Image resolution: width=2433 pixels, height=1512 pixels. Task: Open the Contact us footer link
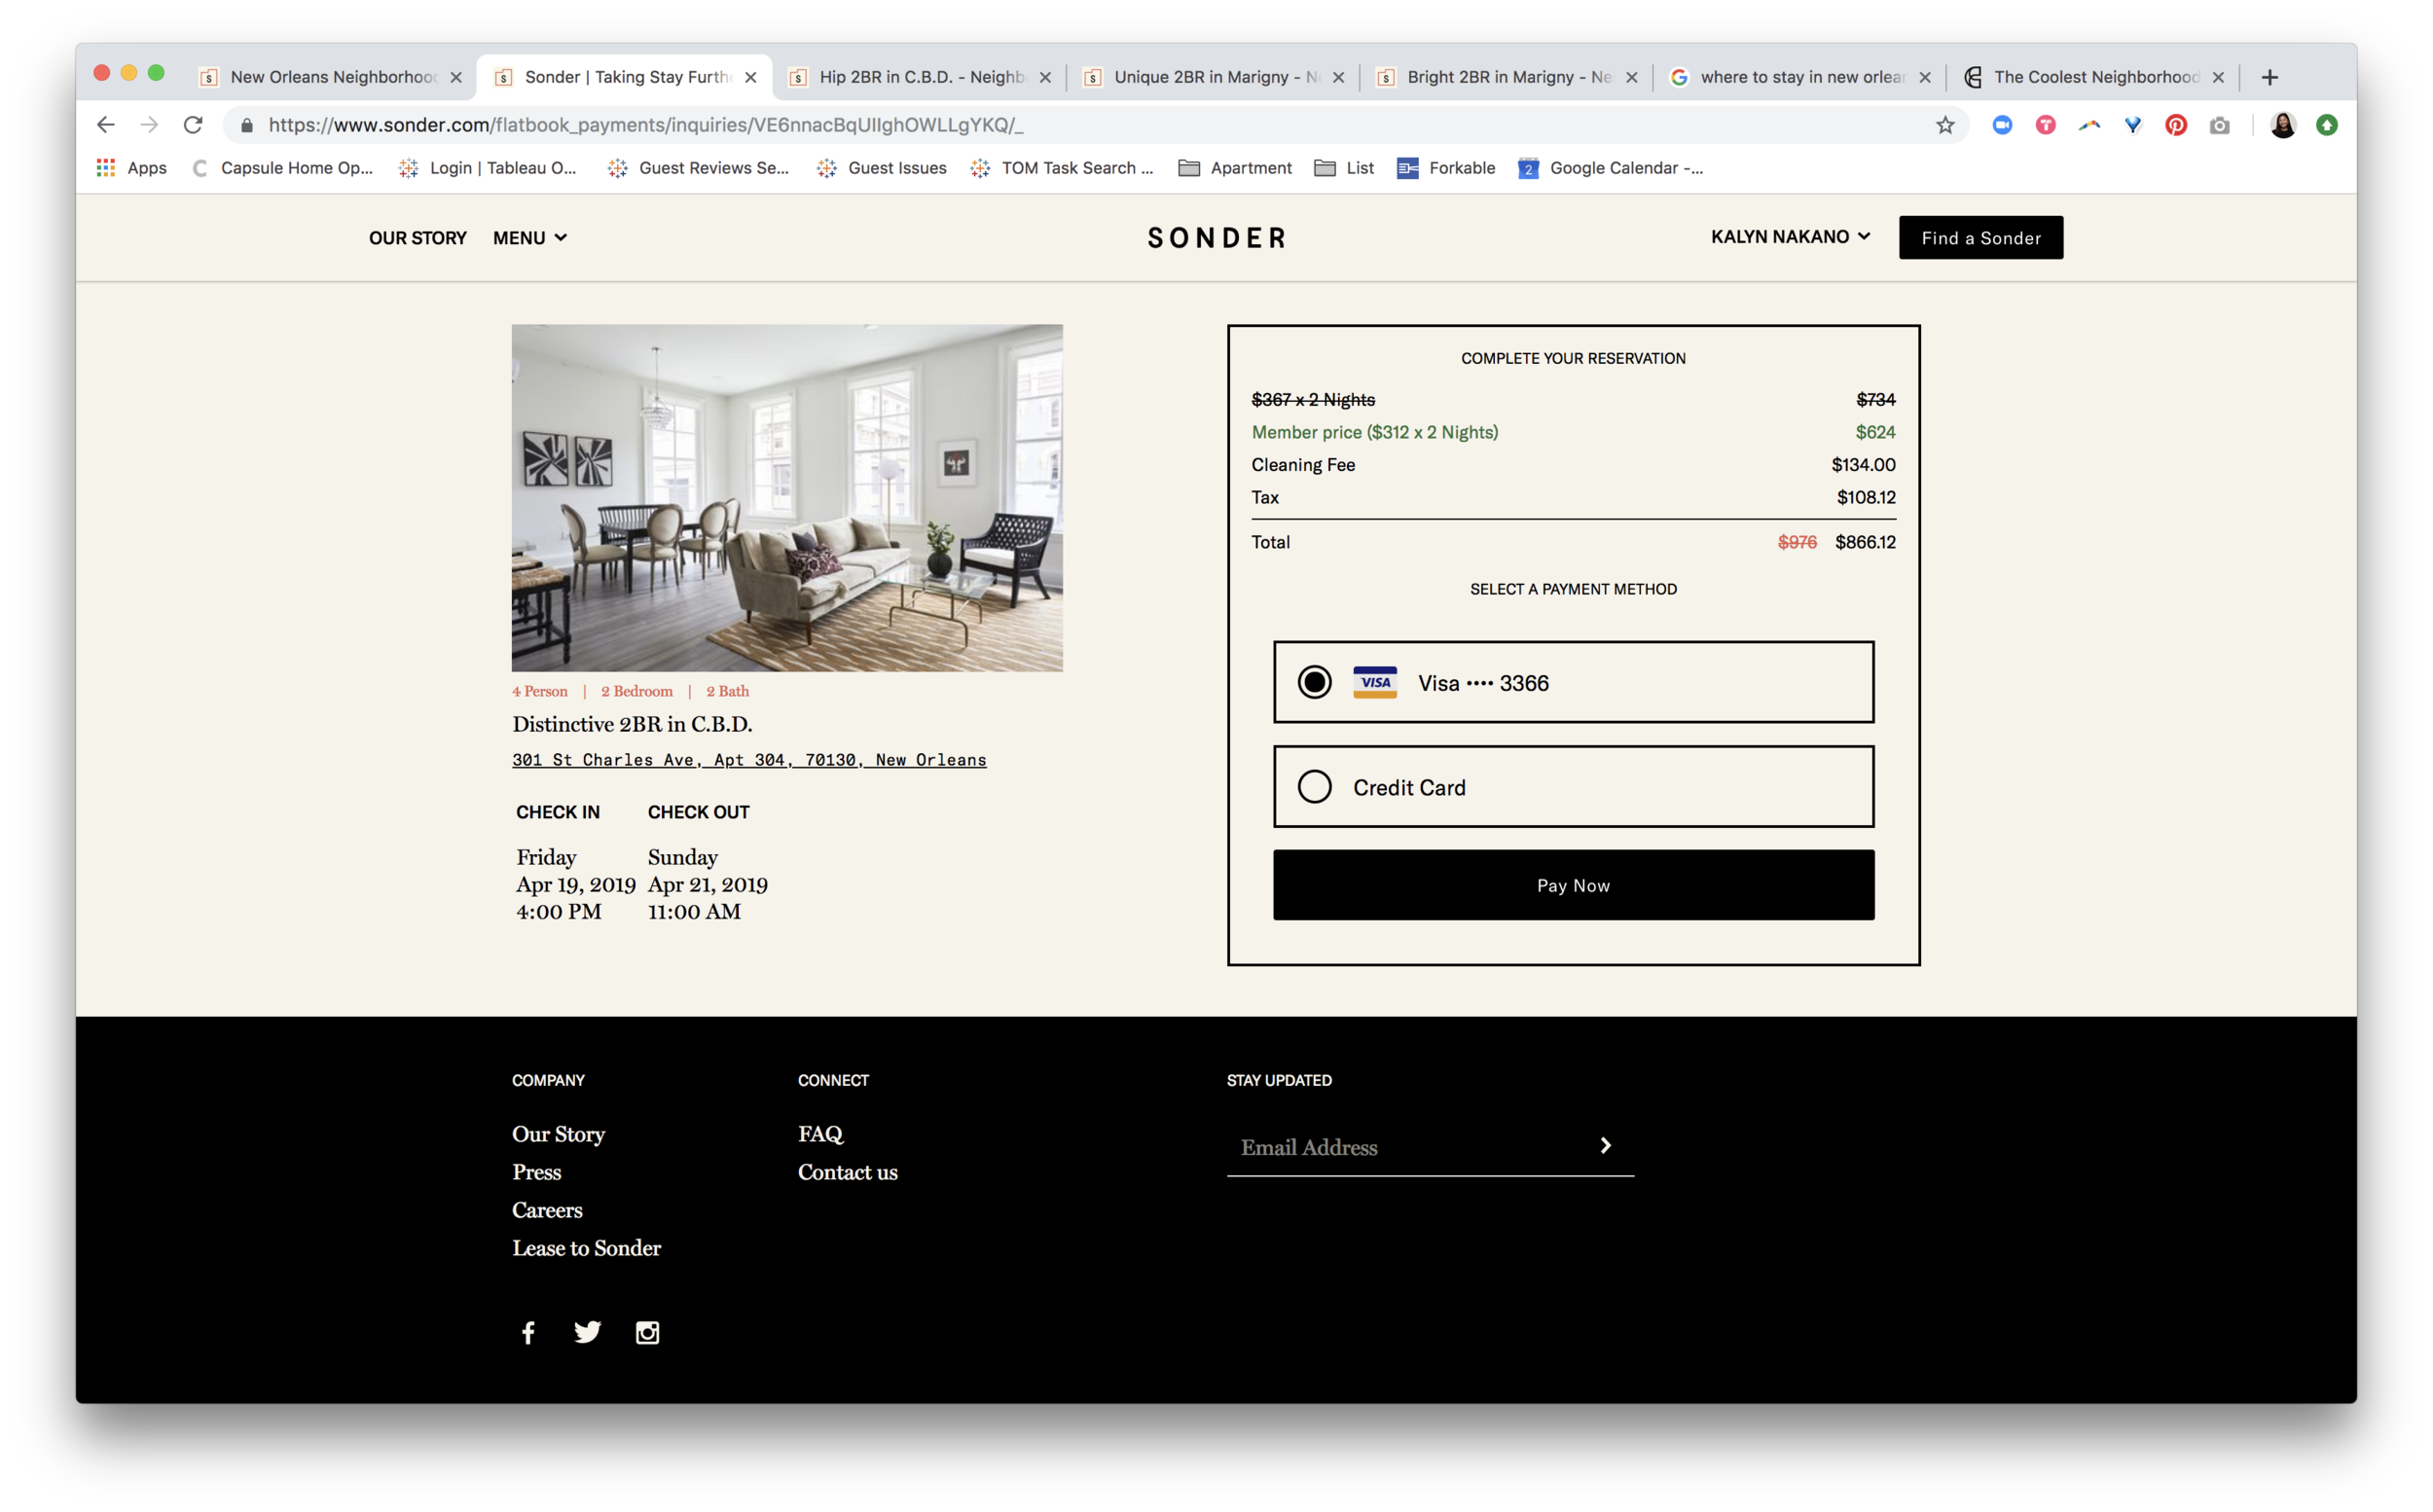point(847,1172)
